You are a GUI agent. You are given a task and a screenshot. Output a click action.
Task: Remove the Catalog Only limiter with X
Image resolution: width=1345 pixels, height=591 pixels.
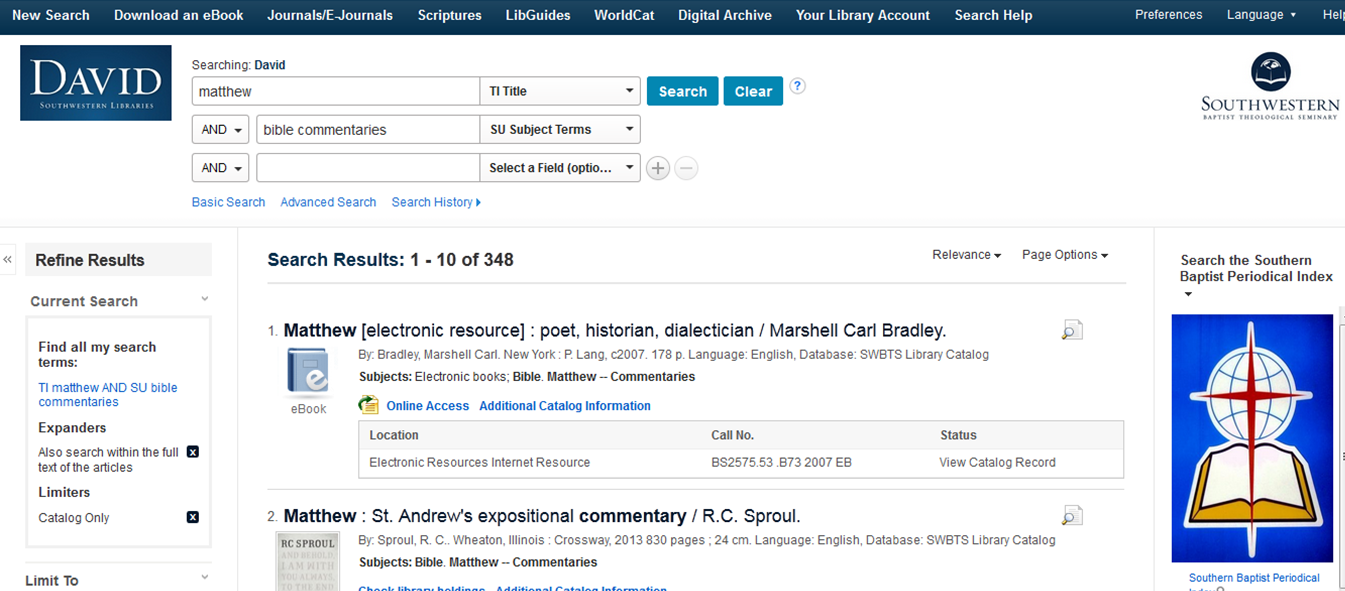click(x=193, y=517)
